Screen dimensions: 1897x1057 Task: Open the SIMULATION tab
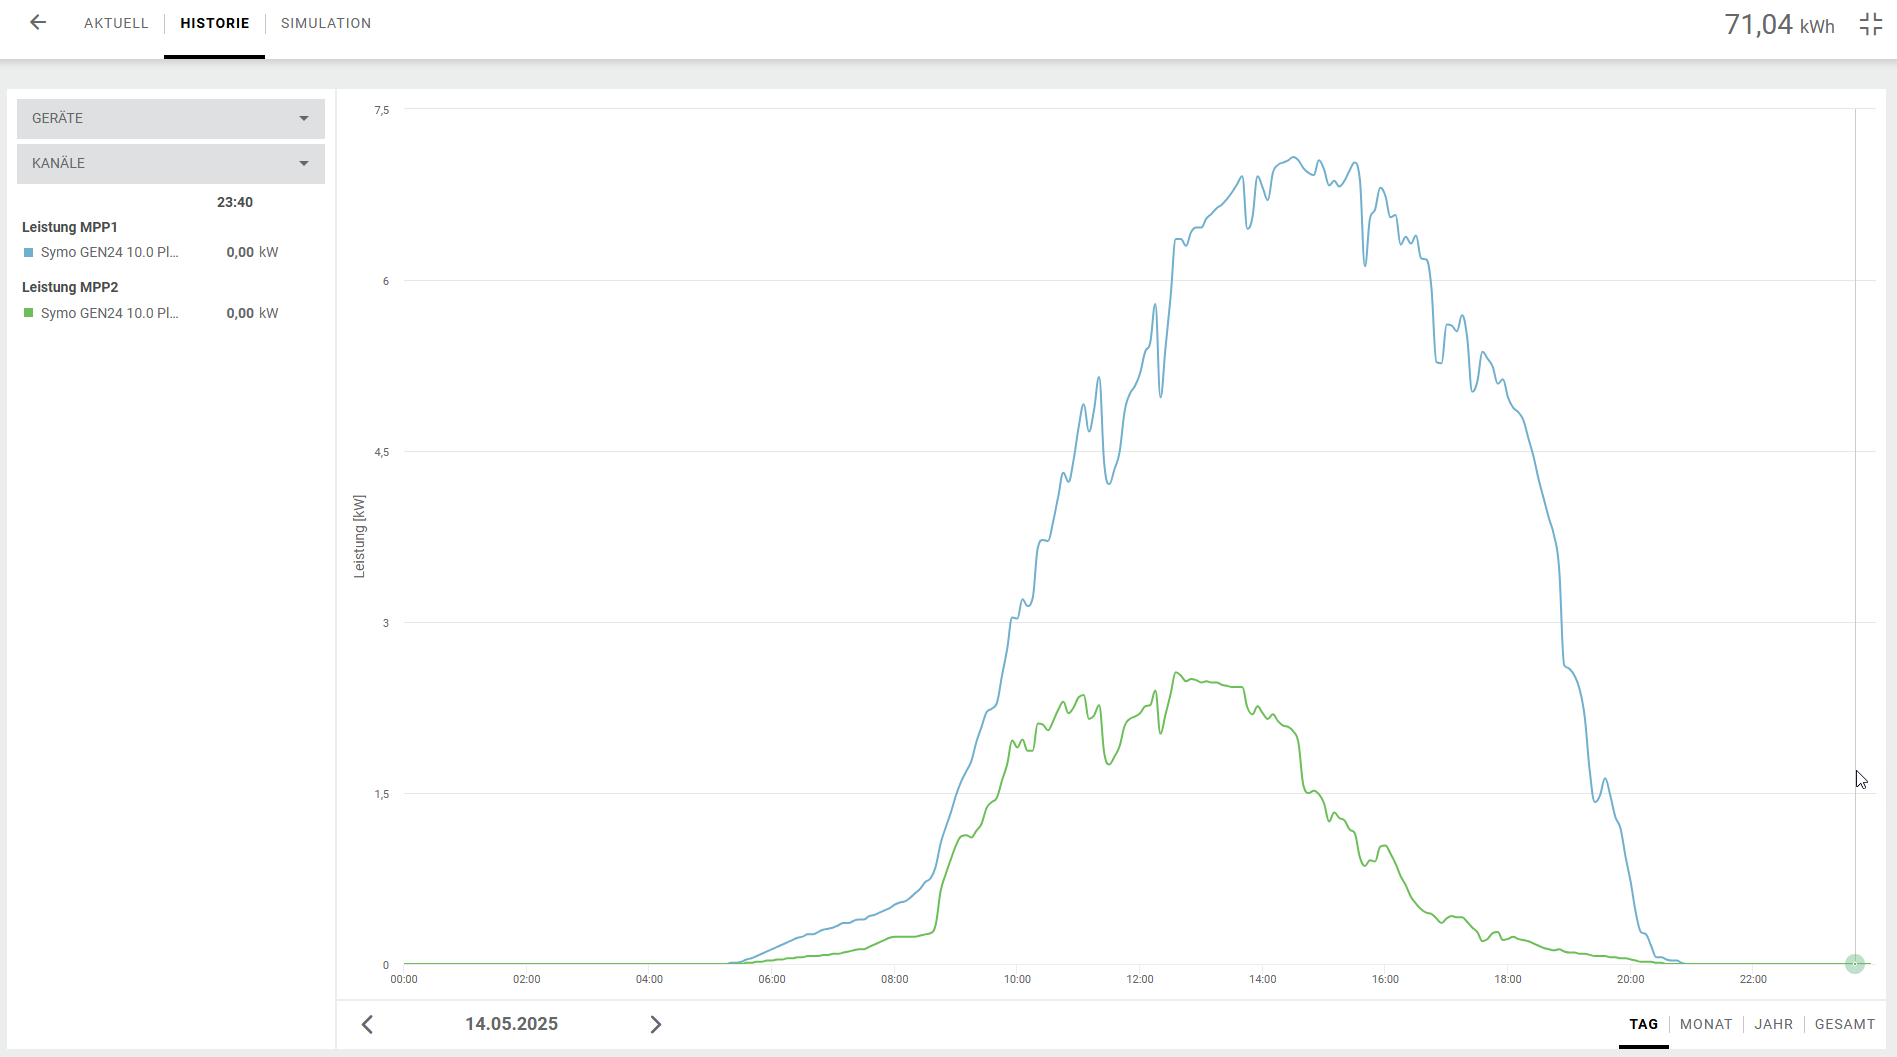coord(325,23)
